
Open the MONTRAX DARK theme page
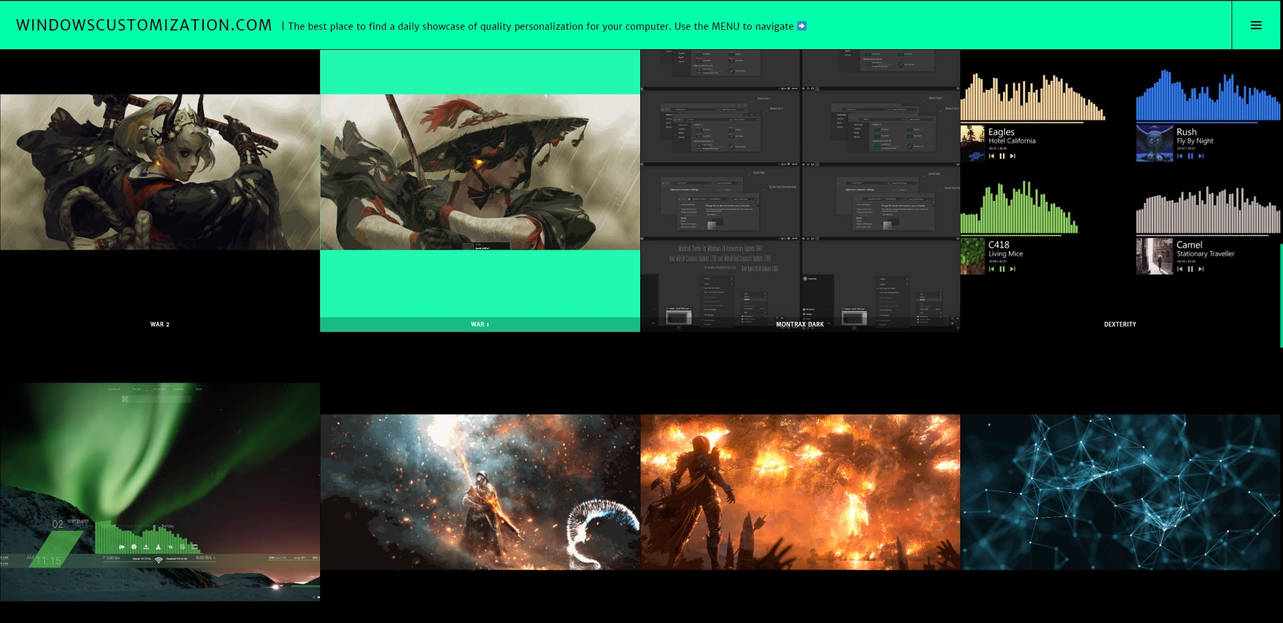[x=799, y=323]
